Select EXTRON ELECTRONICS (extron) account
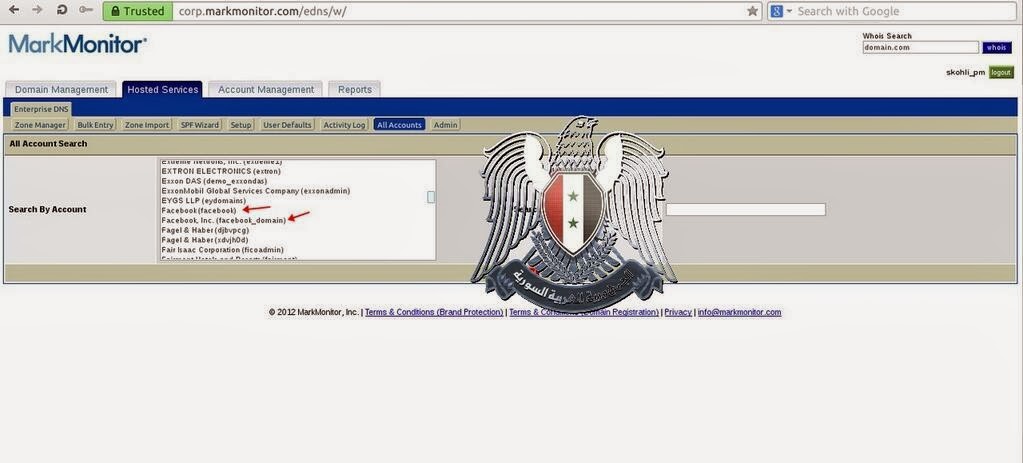This screenshot has width=1023, height=463. 221,171
